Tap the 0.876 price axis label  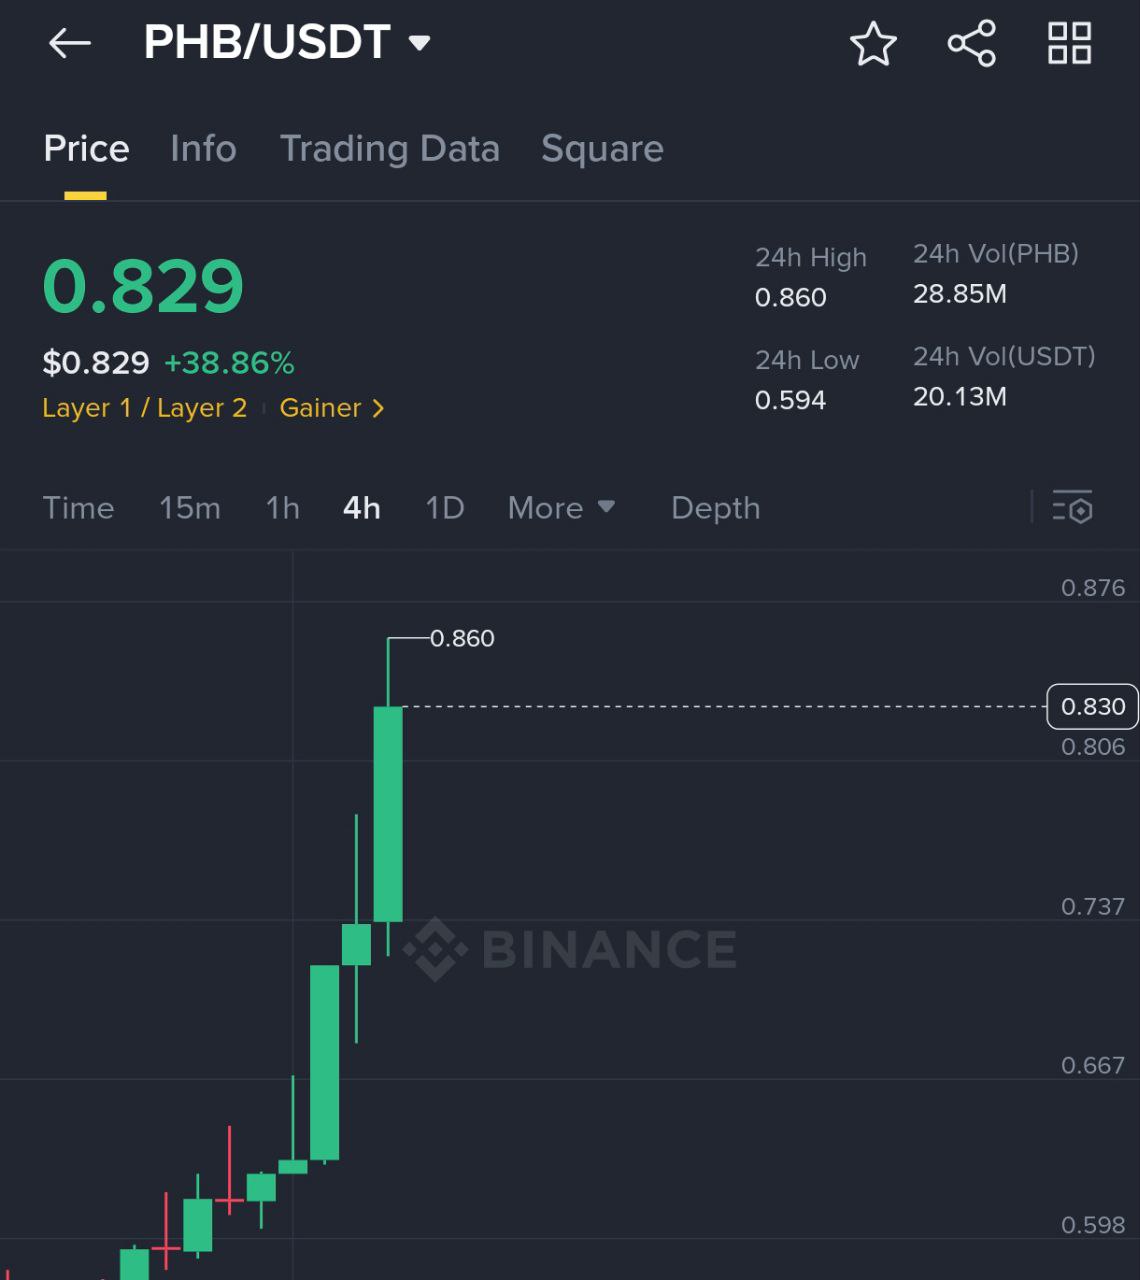(x=1093, y=588)
